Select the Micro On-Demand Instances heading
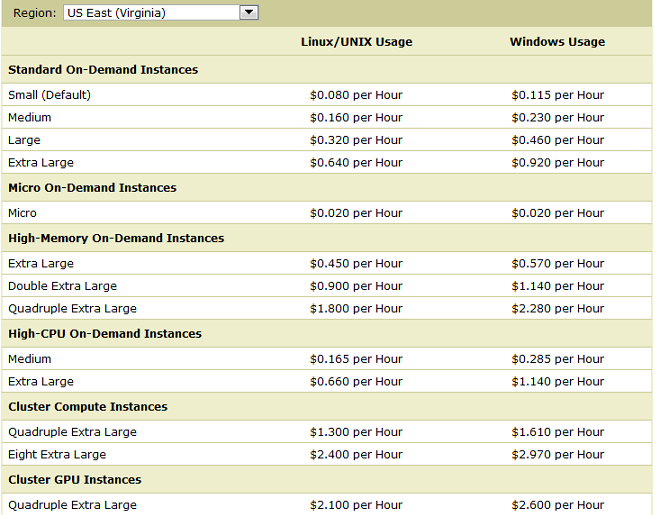658x515 pixels. [92, 188]
